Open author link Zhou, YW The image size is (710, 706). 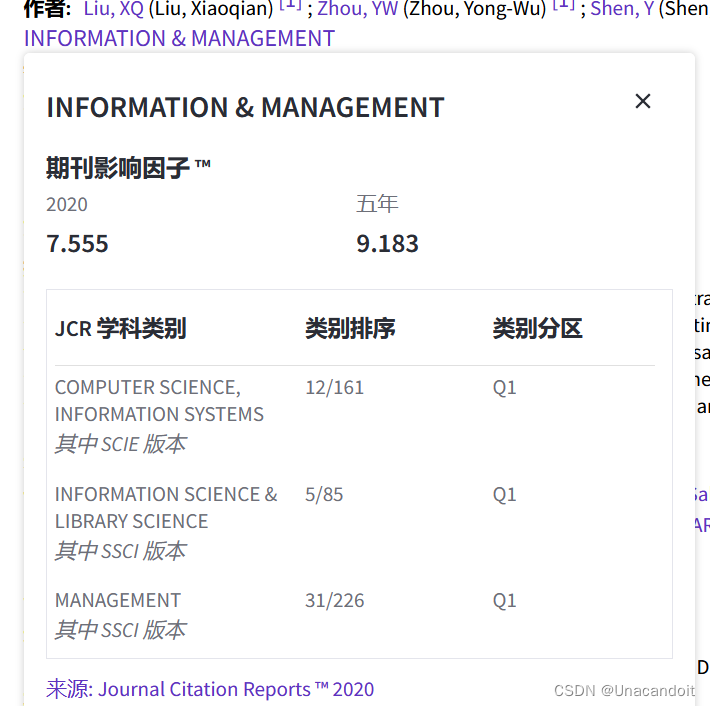coord(357,8)
